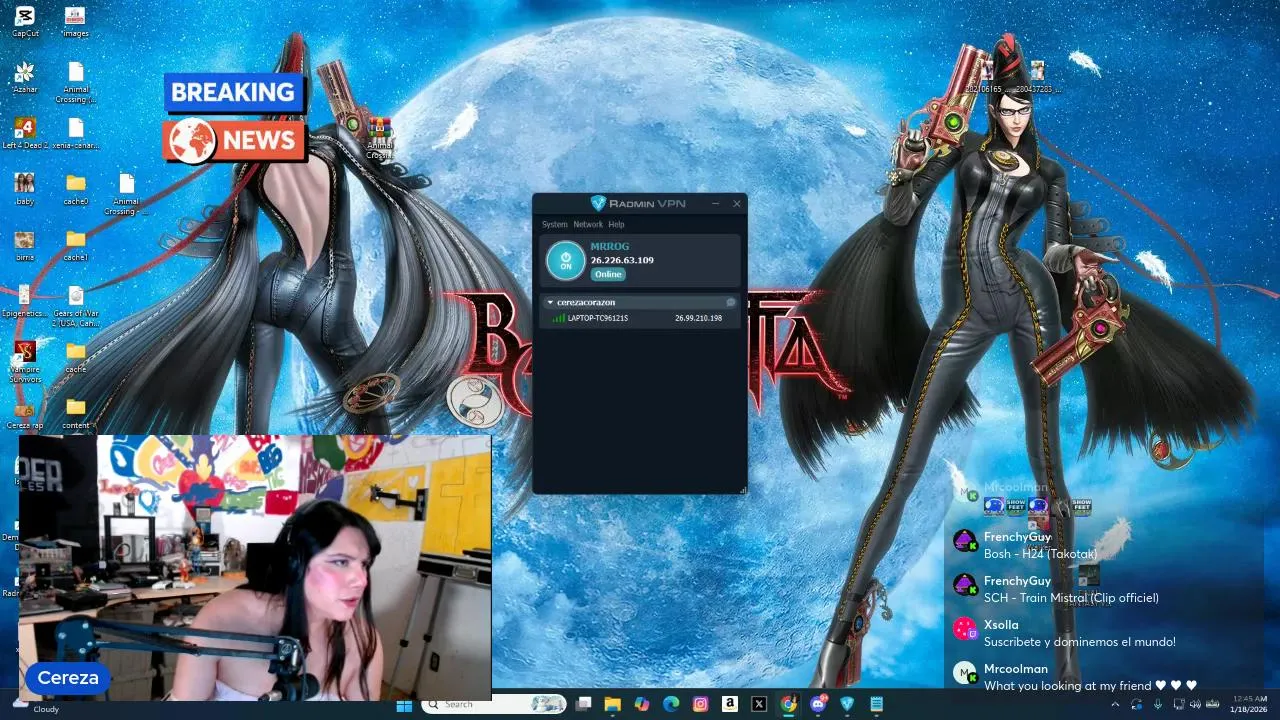Open Copilot from the taskbar
The height and width of the screenshot is (720, 1280).
pos(642,705)
